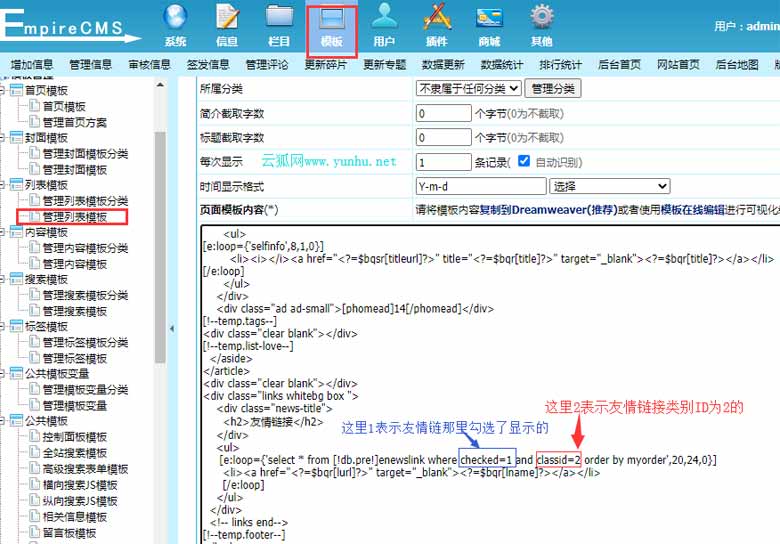Click the Y-m-d time format field

point(481,186)
